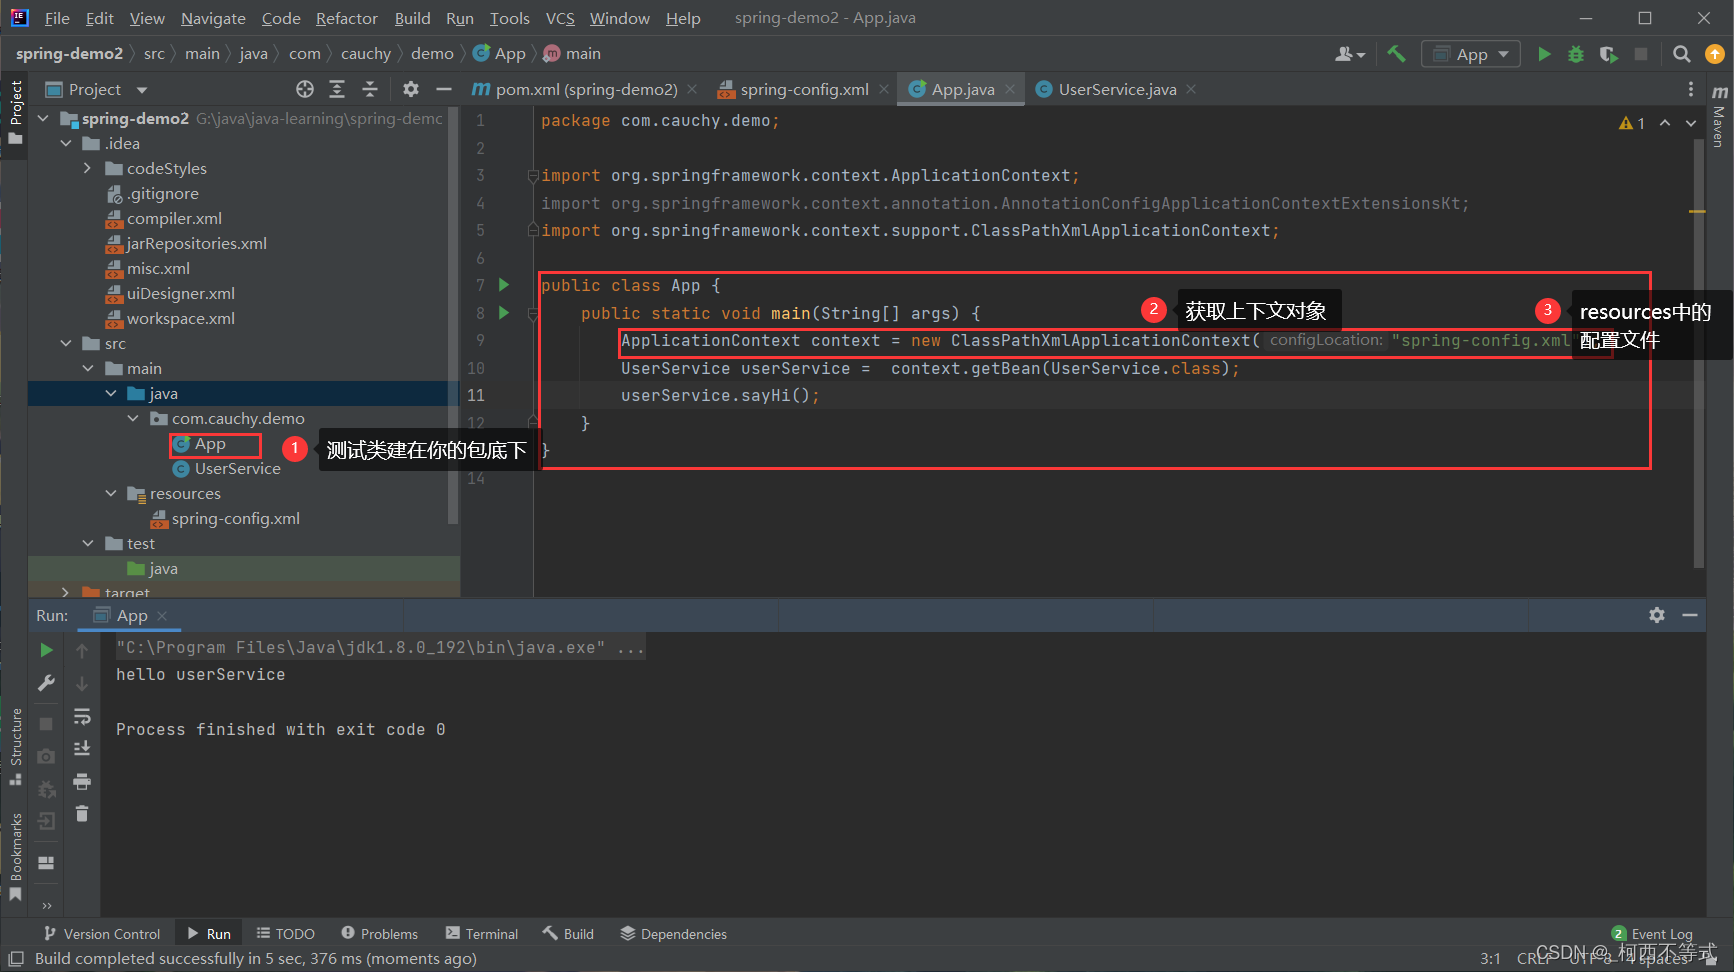The height and width of the screenshot is (972, 1734).
Task: Collapse the .idea folder
Action: tap(66, 143)
